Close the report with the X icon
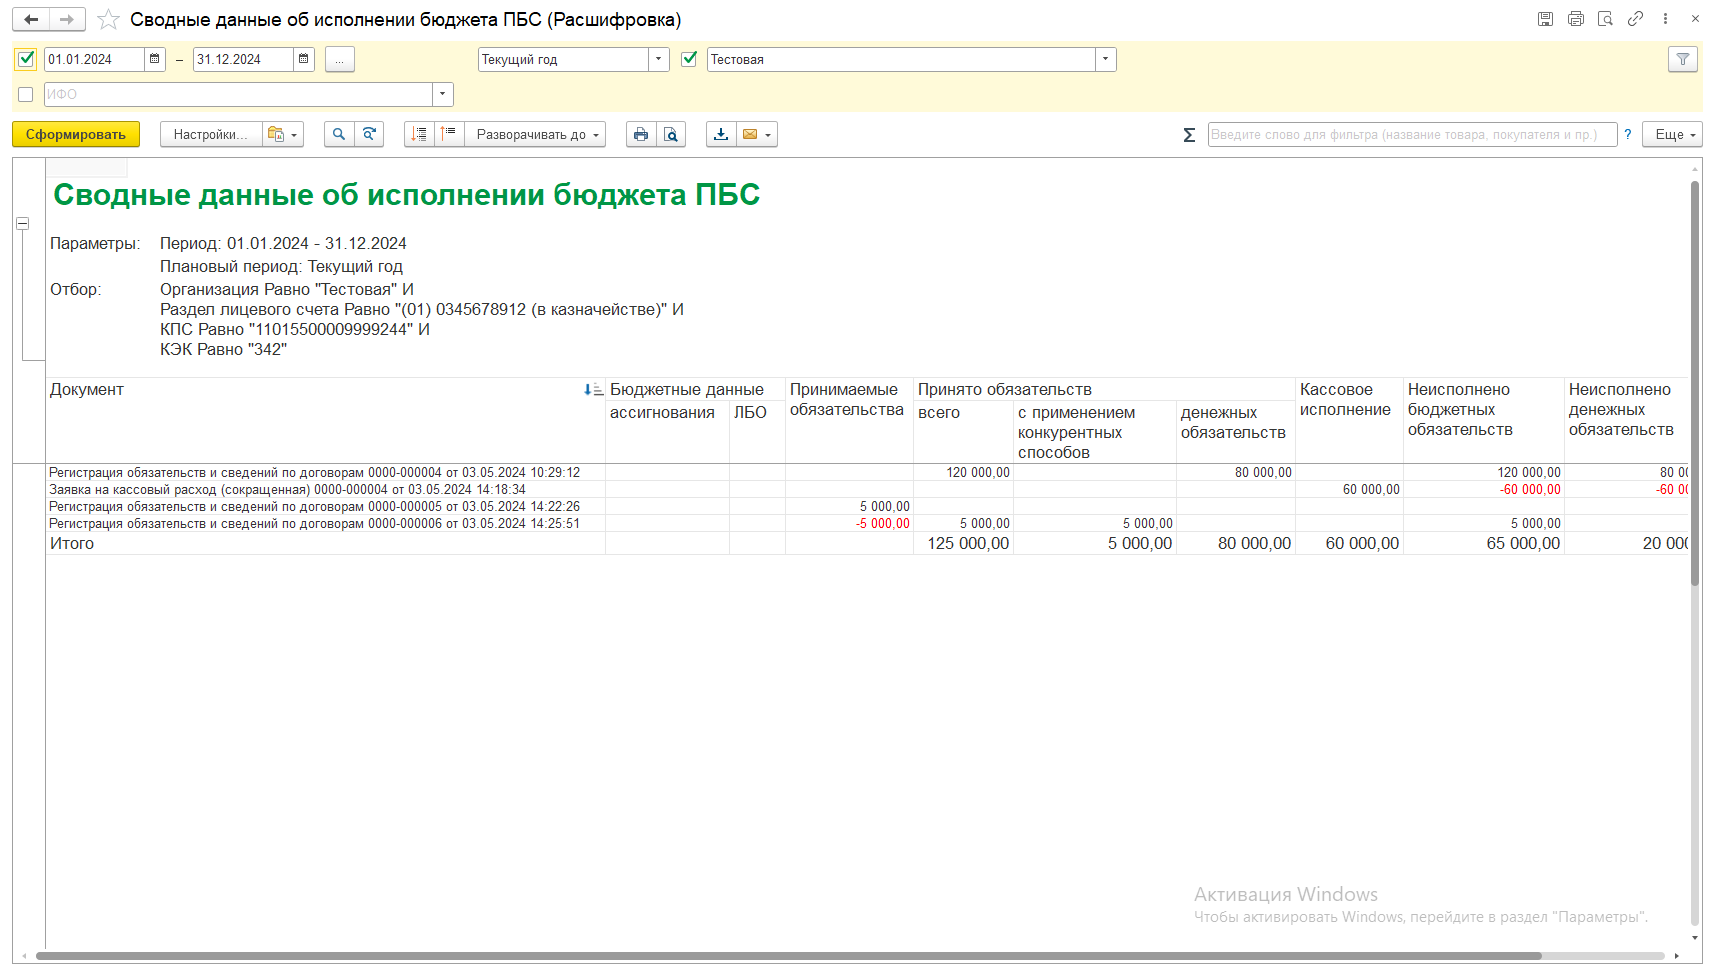The width and height of the screenshot is (1717, 973). [1695, 19]
